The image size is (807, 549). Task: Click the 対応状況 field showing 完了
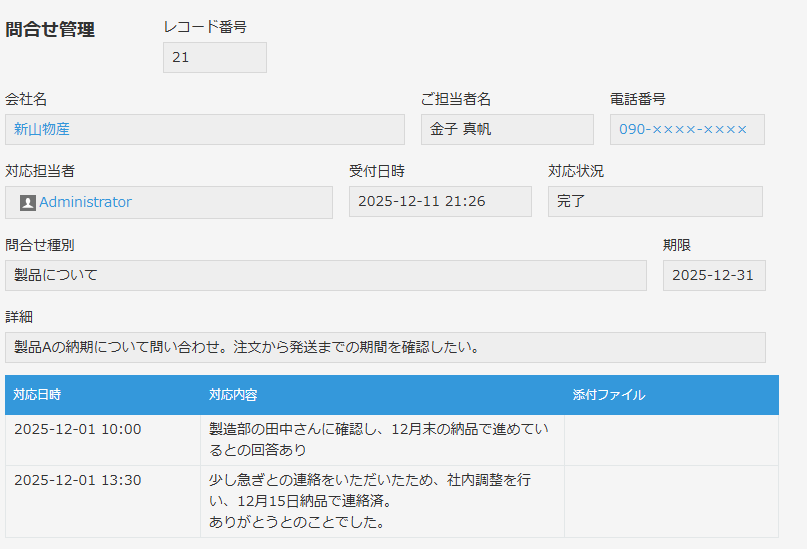click(654, 201)
